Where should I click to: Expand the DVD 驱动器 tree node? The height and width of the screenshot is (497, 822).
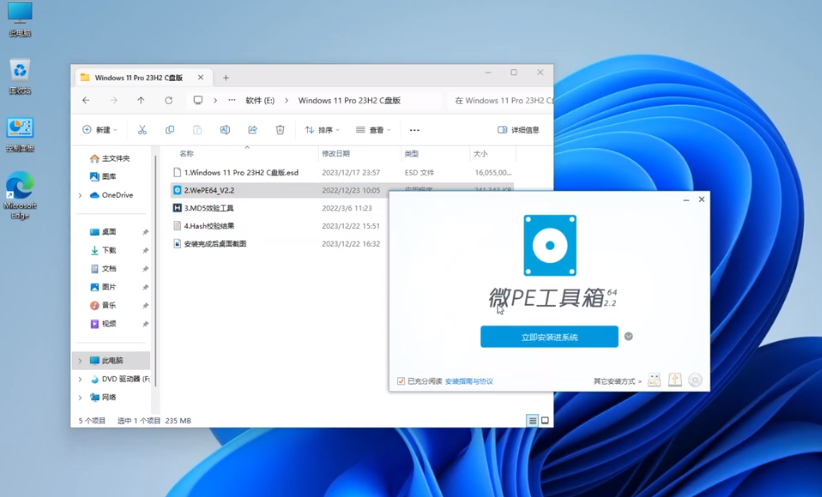(80, 379)
